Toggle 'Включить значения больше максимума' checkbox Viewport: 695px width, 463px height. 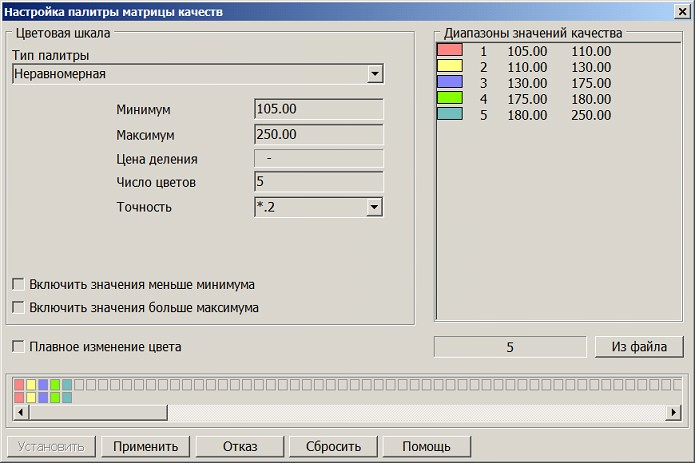pyautogui.click(x=18, y=308)
